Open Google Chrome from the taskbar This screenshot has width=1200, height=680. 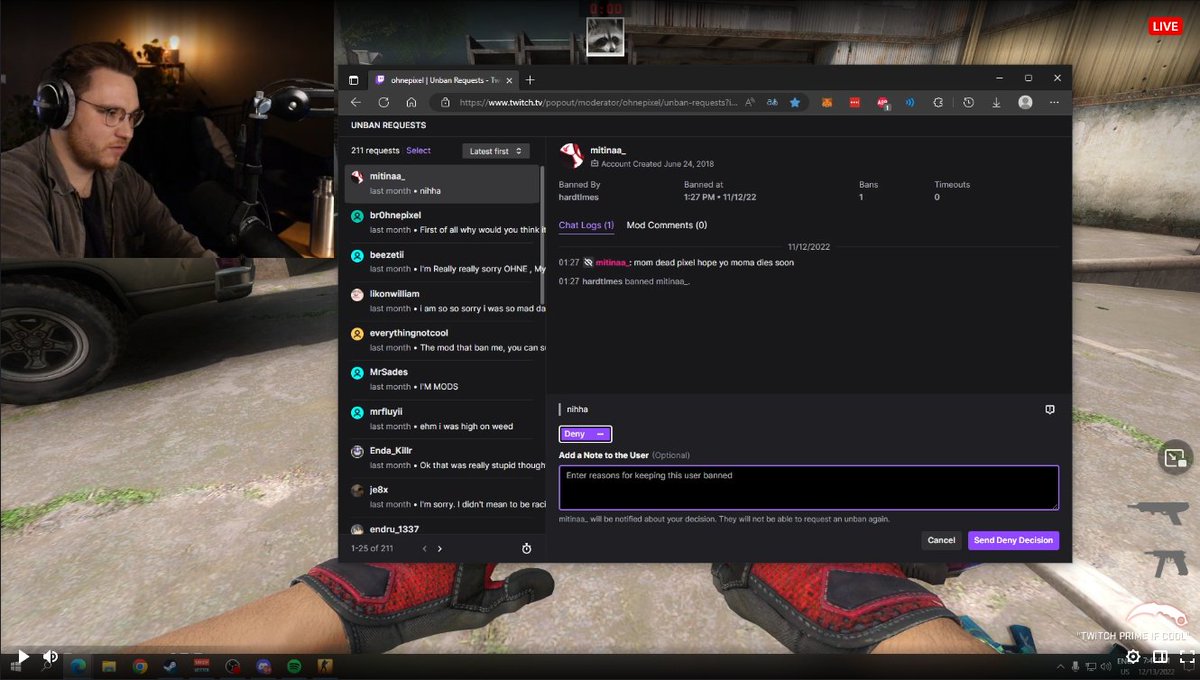pyautogui.click(x=140, y=665)
